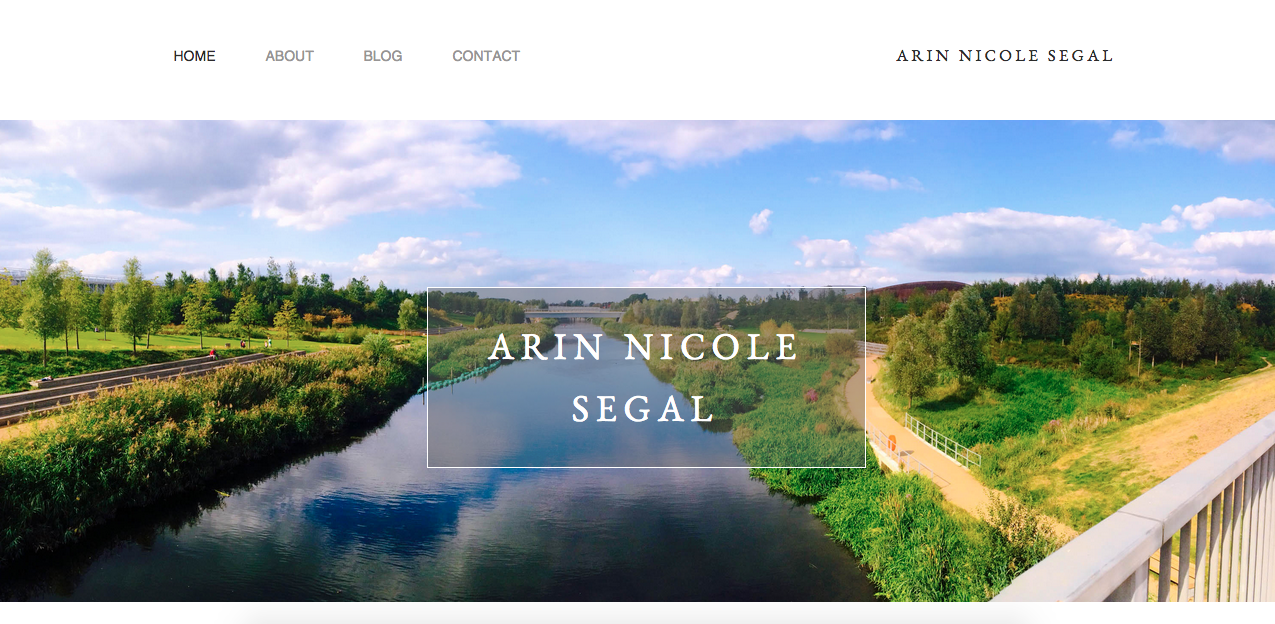This screenshot has height=624, width=1275.
Task: Click the metal fence beside the footpath
Action: 942,442
